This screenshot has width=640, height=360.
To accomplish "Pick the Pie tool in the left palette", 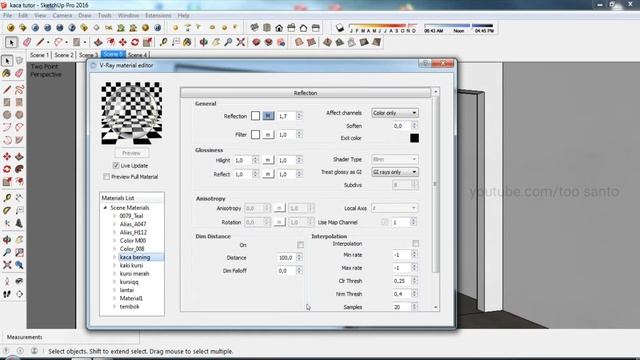I will tap(19, 140).
